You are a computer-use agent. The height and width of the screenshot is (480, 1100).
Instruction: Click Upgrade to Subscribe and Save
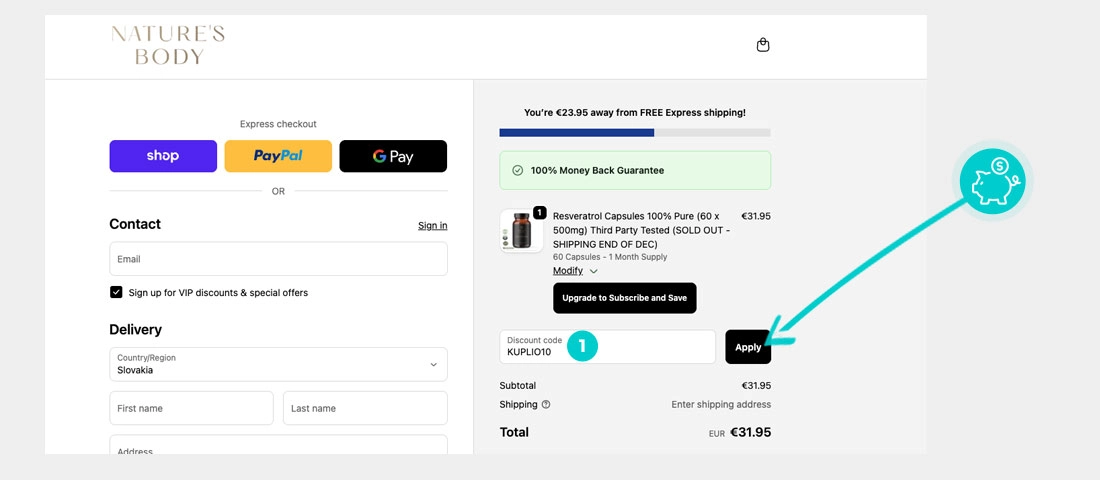coord(625,298)
